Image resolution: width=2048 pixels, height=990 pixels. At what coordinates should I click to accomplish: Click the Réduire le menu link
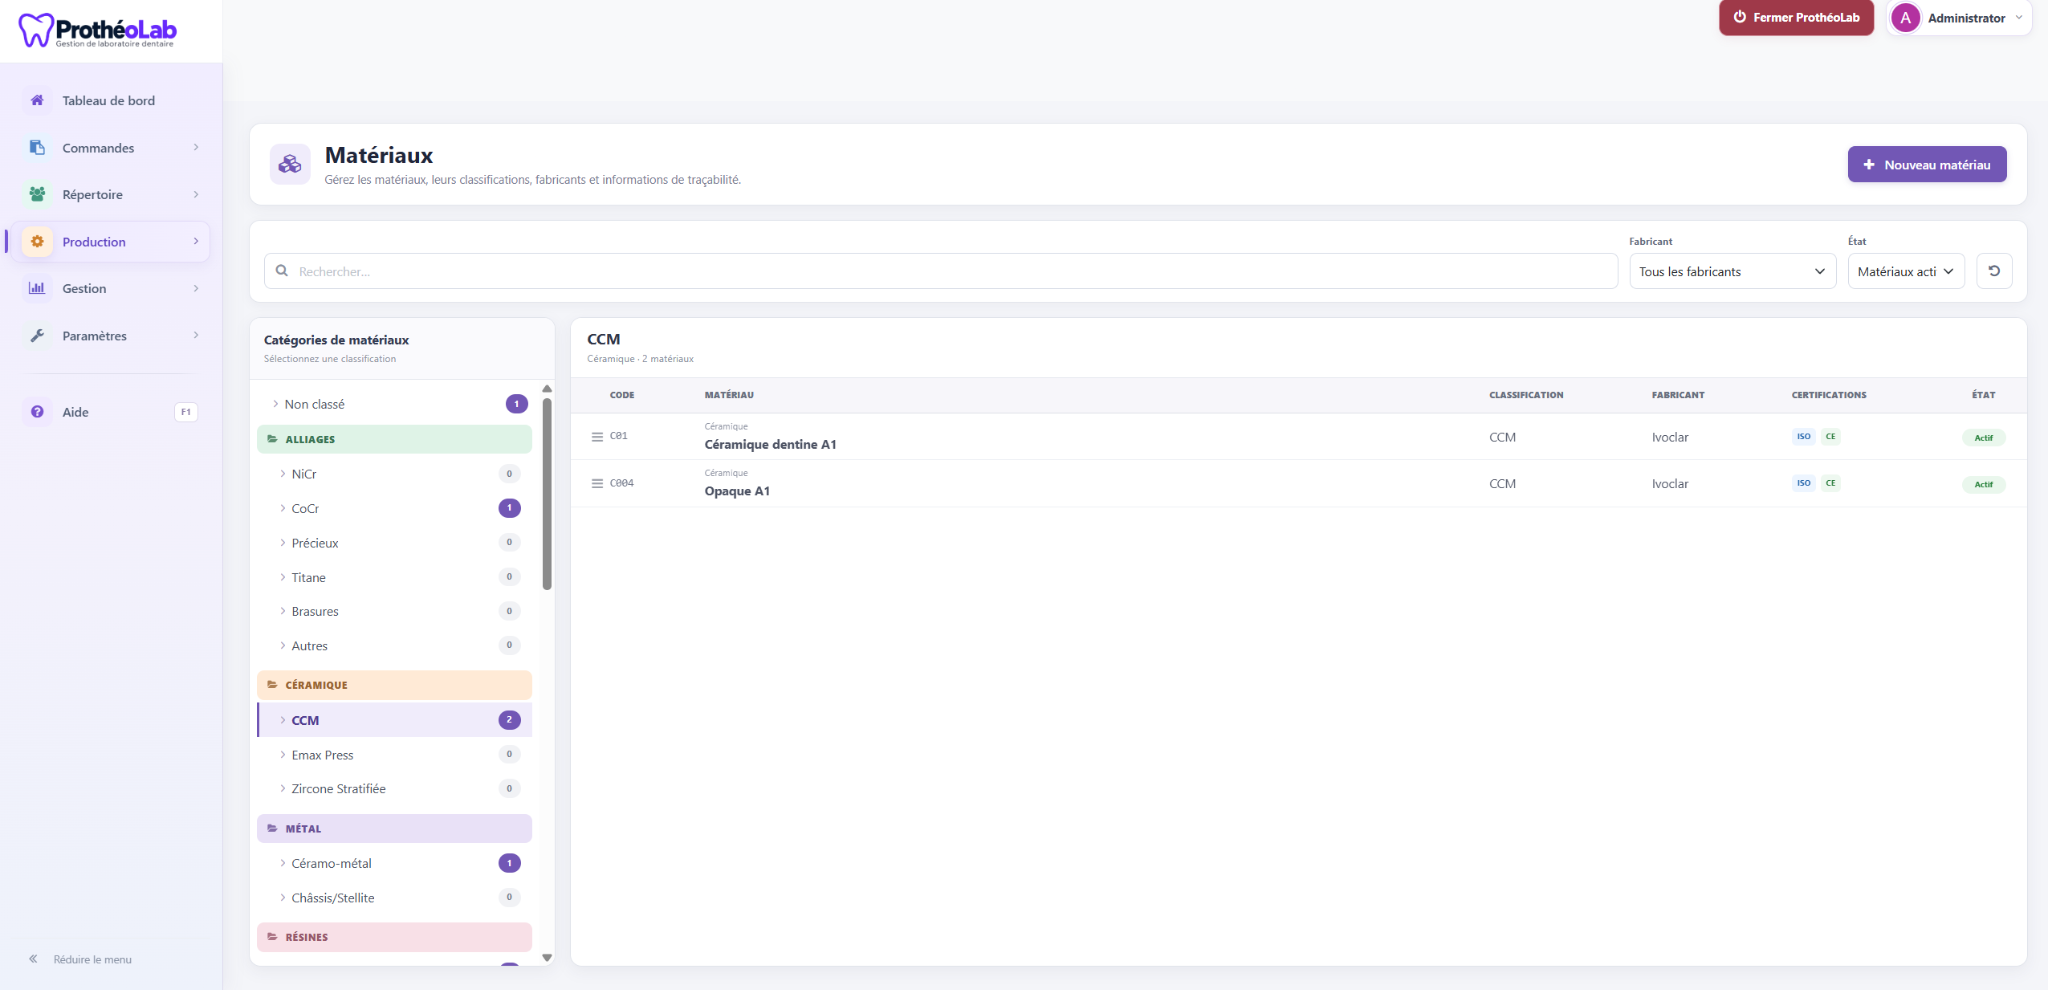[92, 959]
